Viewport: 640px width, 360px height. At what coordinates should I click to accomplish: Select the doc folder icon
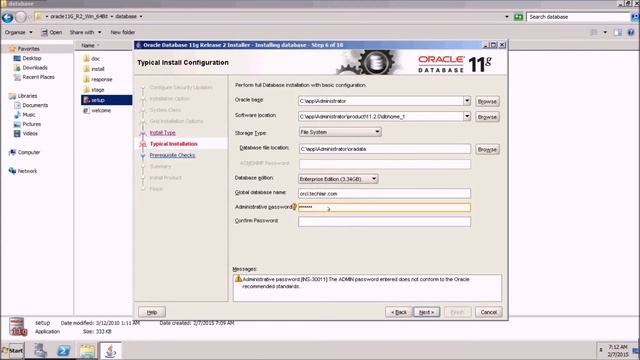[x=87, y=58]
